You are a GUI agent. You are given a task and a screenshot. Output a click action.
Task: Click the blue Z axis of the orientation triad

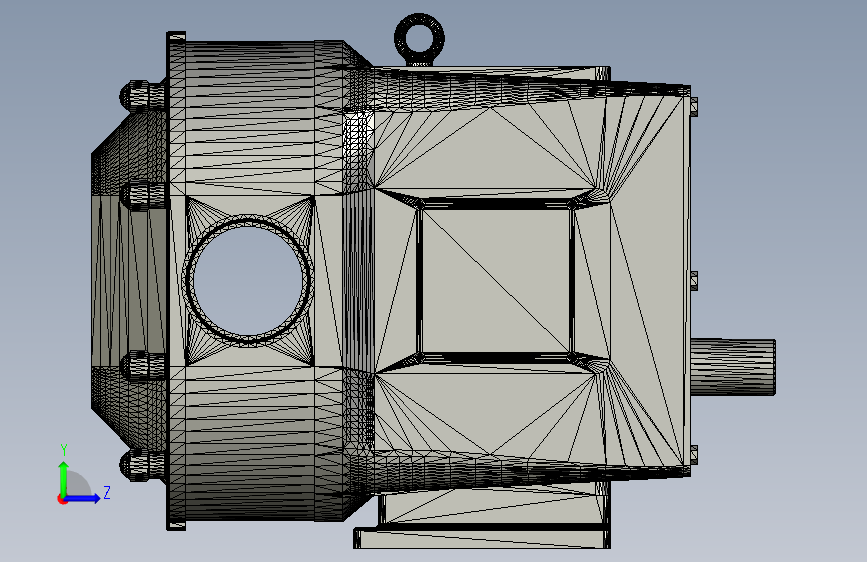pyautogui.click(x=82, y=498)
